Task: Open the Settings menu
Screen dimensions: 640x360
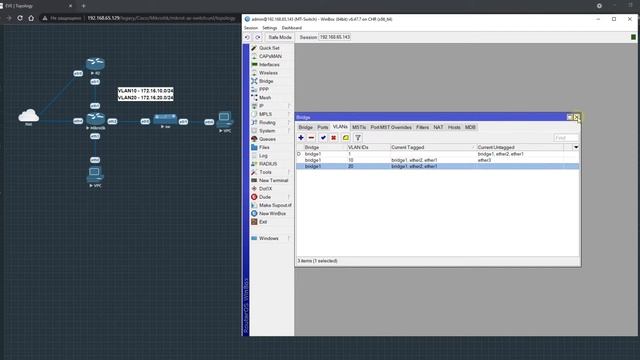Action: [x=269, y=28]
